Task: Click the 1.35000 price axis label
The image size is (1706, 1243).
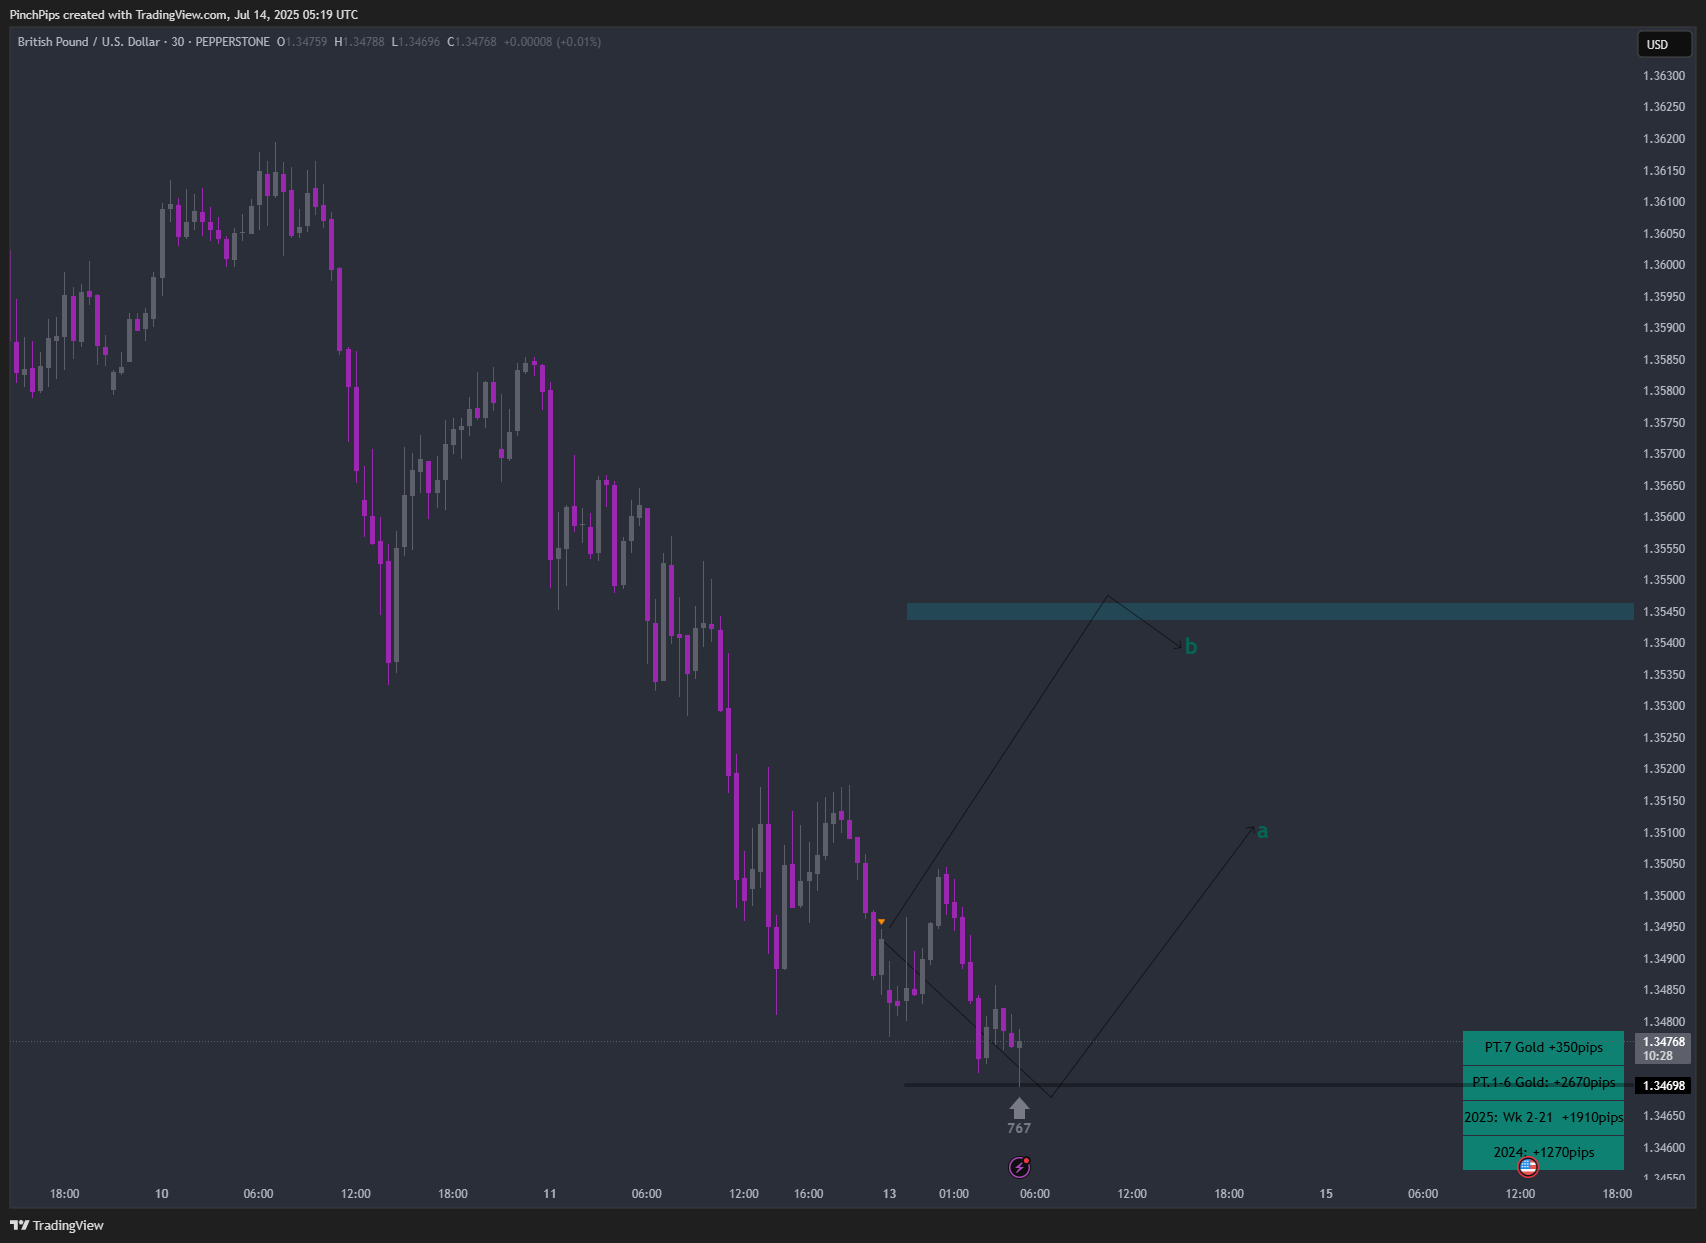Action: (1664, 896)
